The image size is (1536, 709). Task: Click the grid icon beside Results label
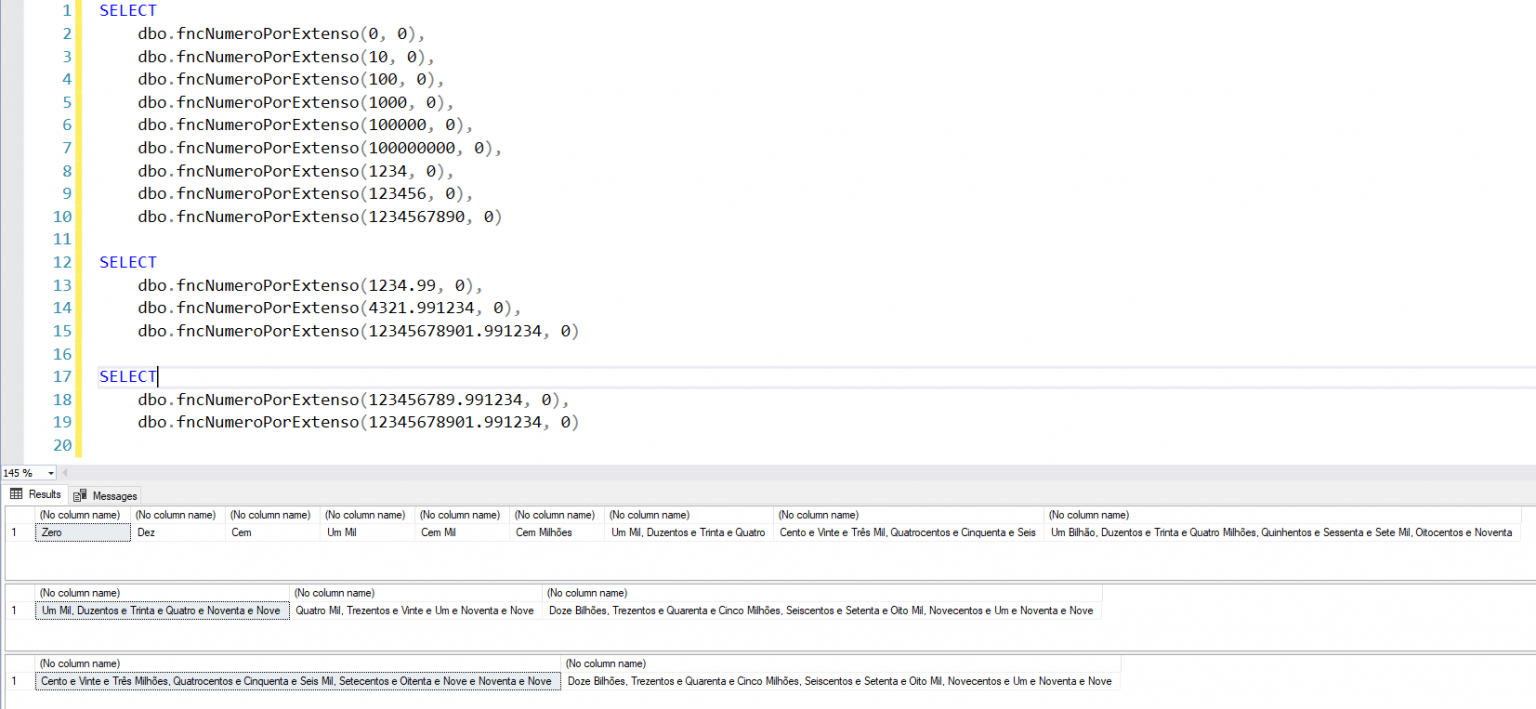pyautogui.click(x=16, y=493)
